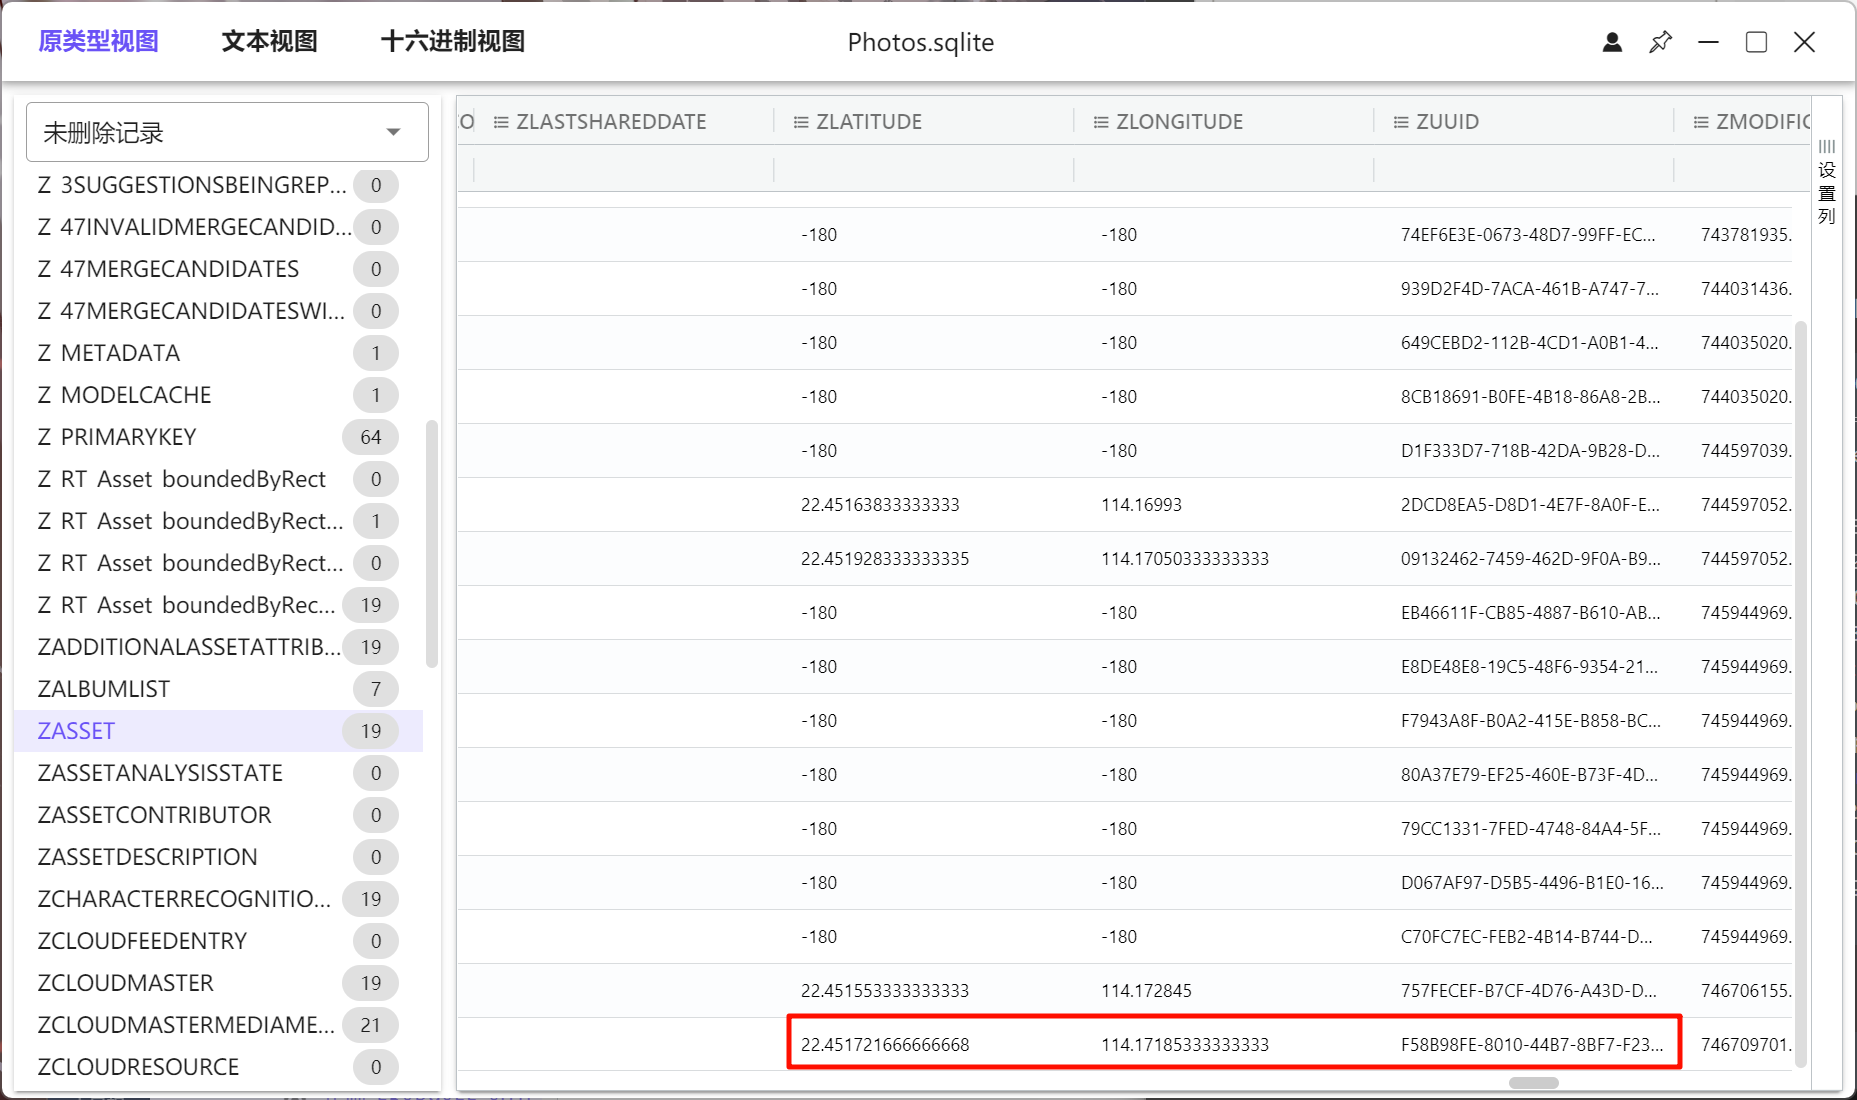Screen dimensions: 1857x1100
Task: Select the ZASSET table
Action: click(76, 731)
